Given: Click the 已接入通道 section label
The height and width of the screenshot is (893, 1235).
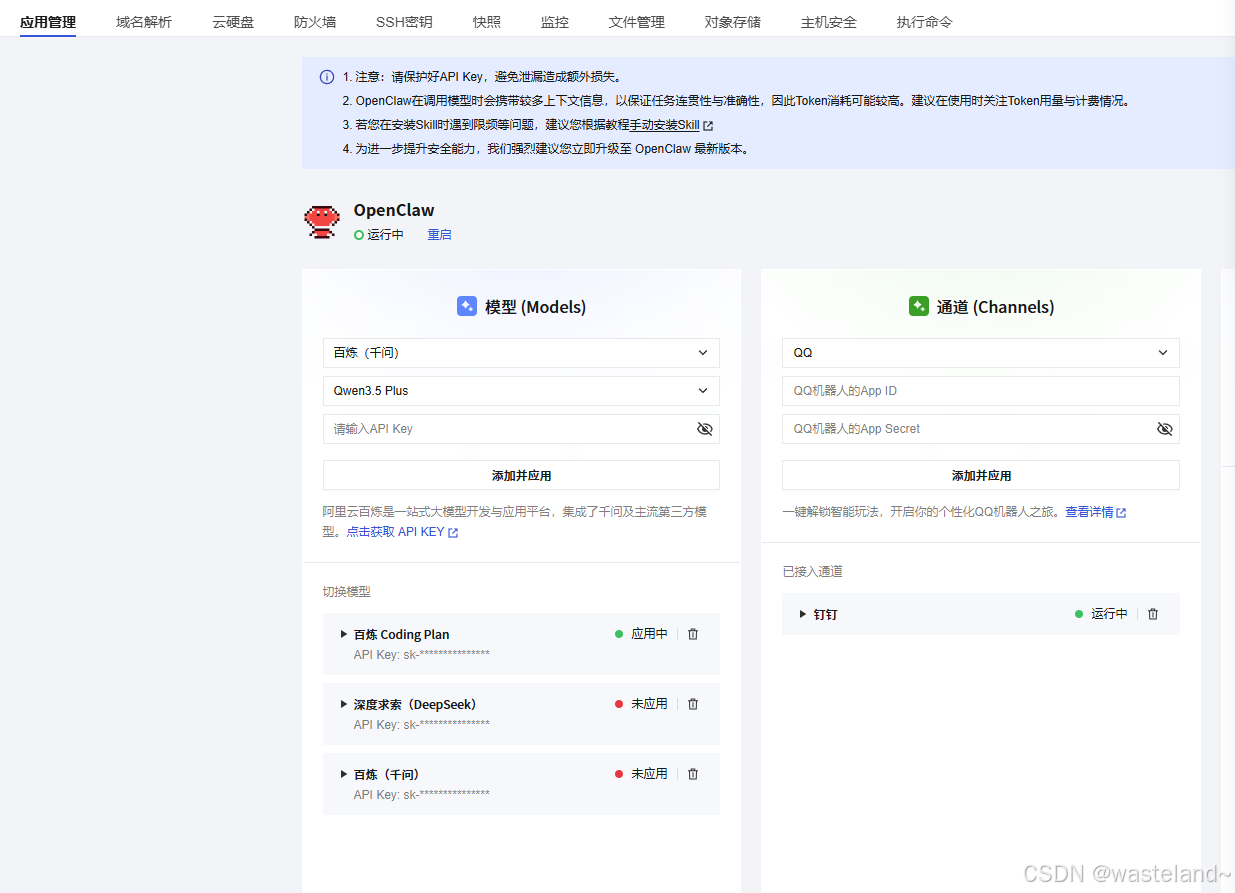Looking at the screenshot, I should (x=812, y=572).
